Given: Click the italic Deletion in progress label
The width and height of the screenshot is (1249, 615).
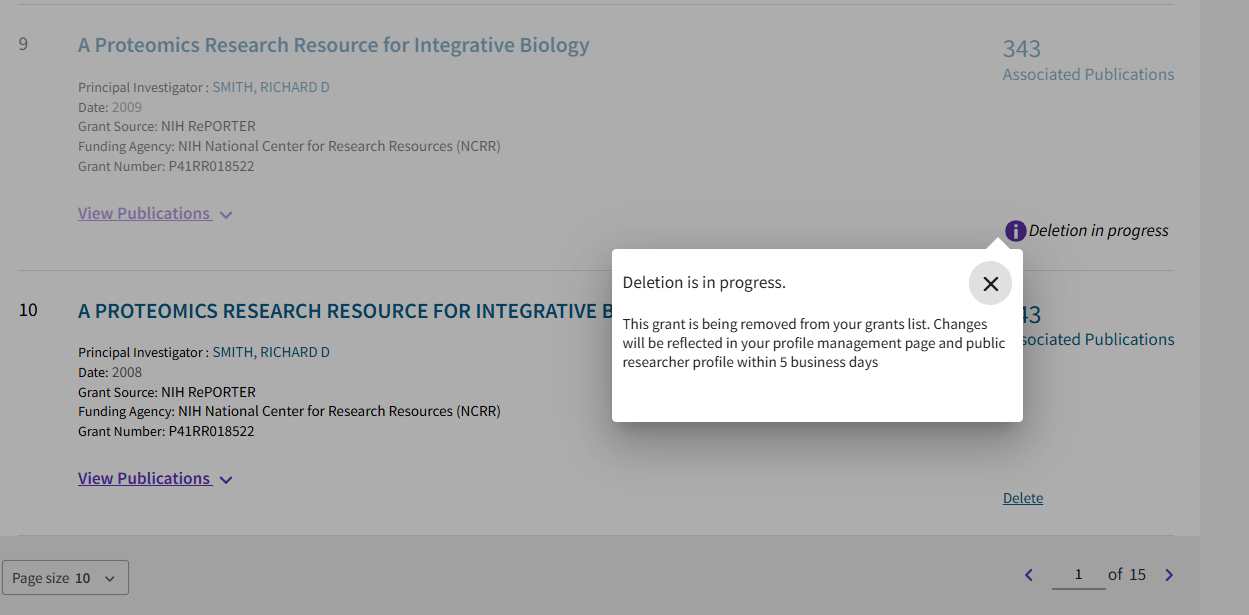Looking at the screenshot, I should pos(1098,231).
